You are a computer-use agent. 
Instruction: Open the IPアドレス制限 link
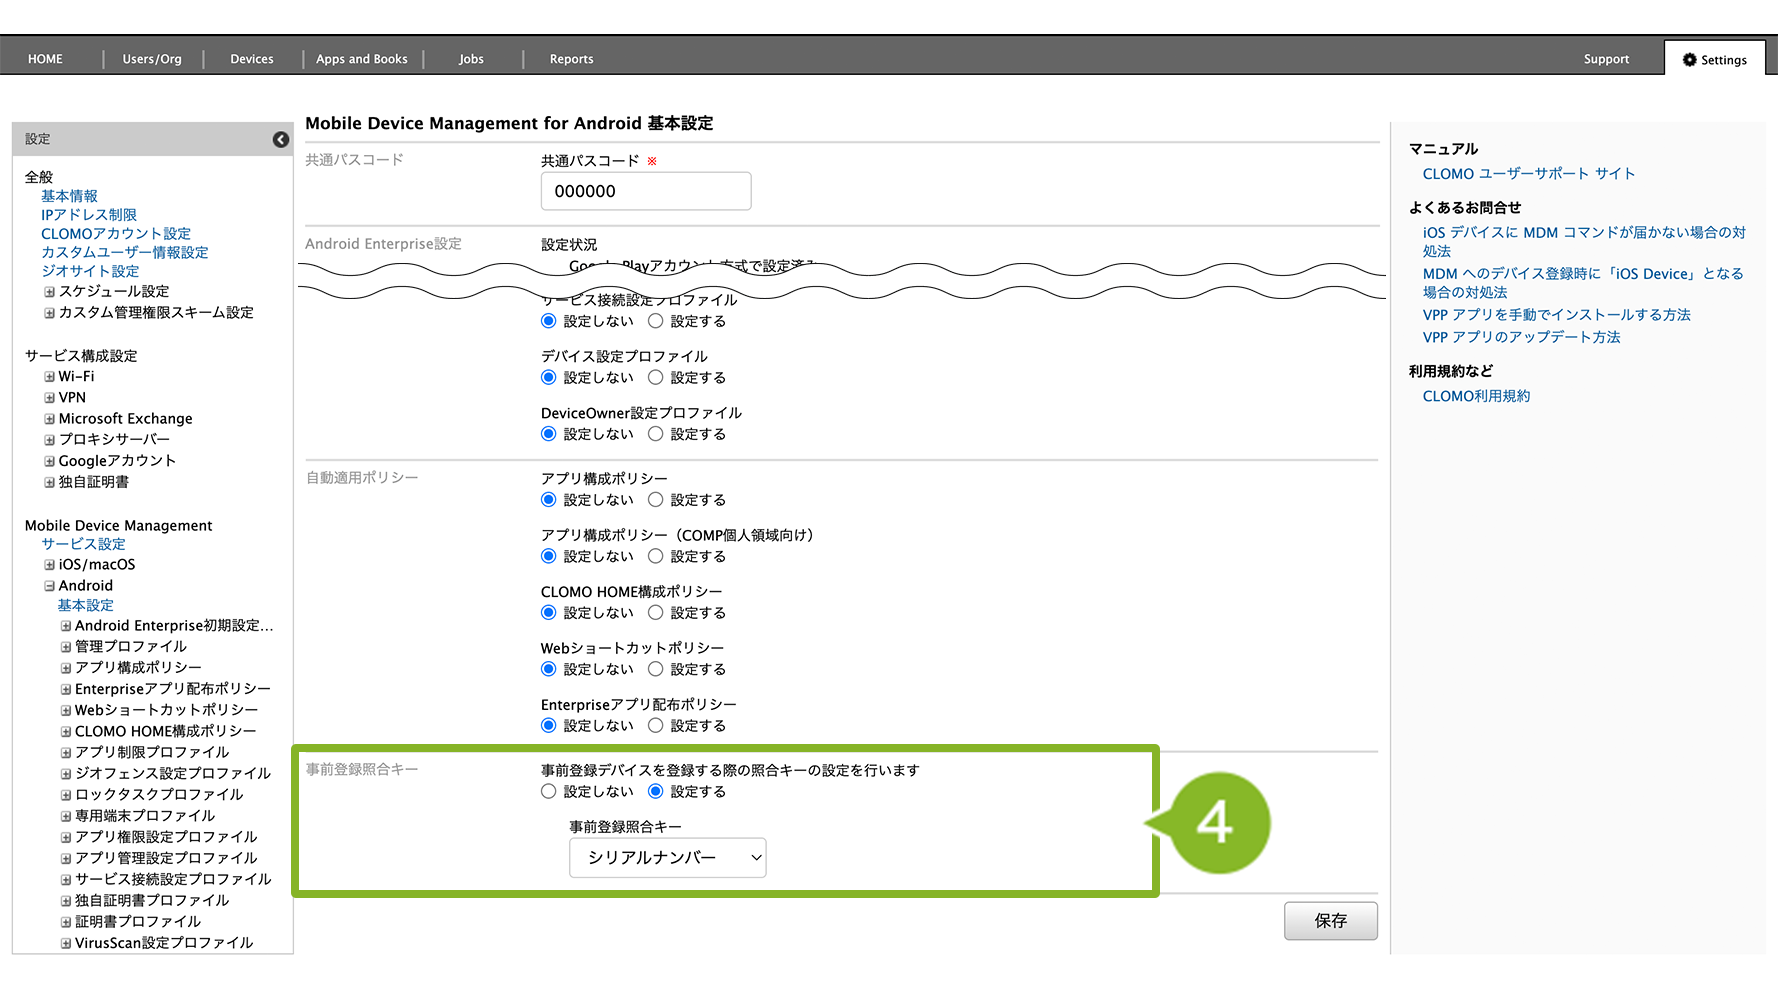89,215
